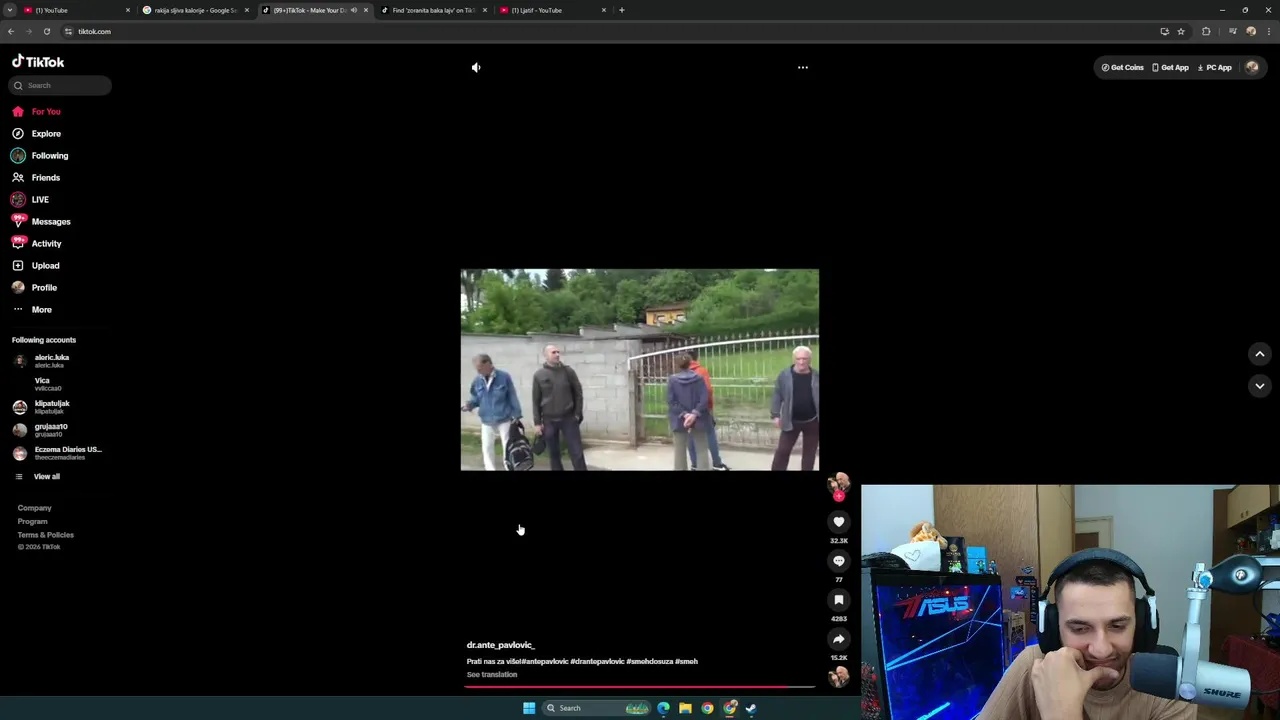Click the Get App button
Viewport: 1280px width, 720px height.
(1170, 67)
